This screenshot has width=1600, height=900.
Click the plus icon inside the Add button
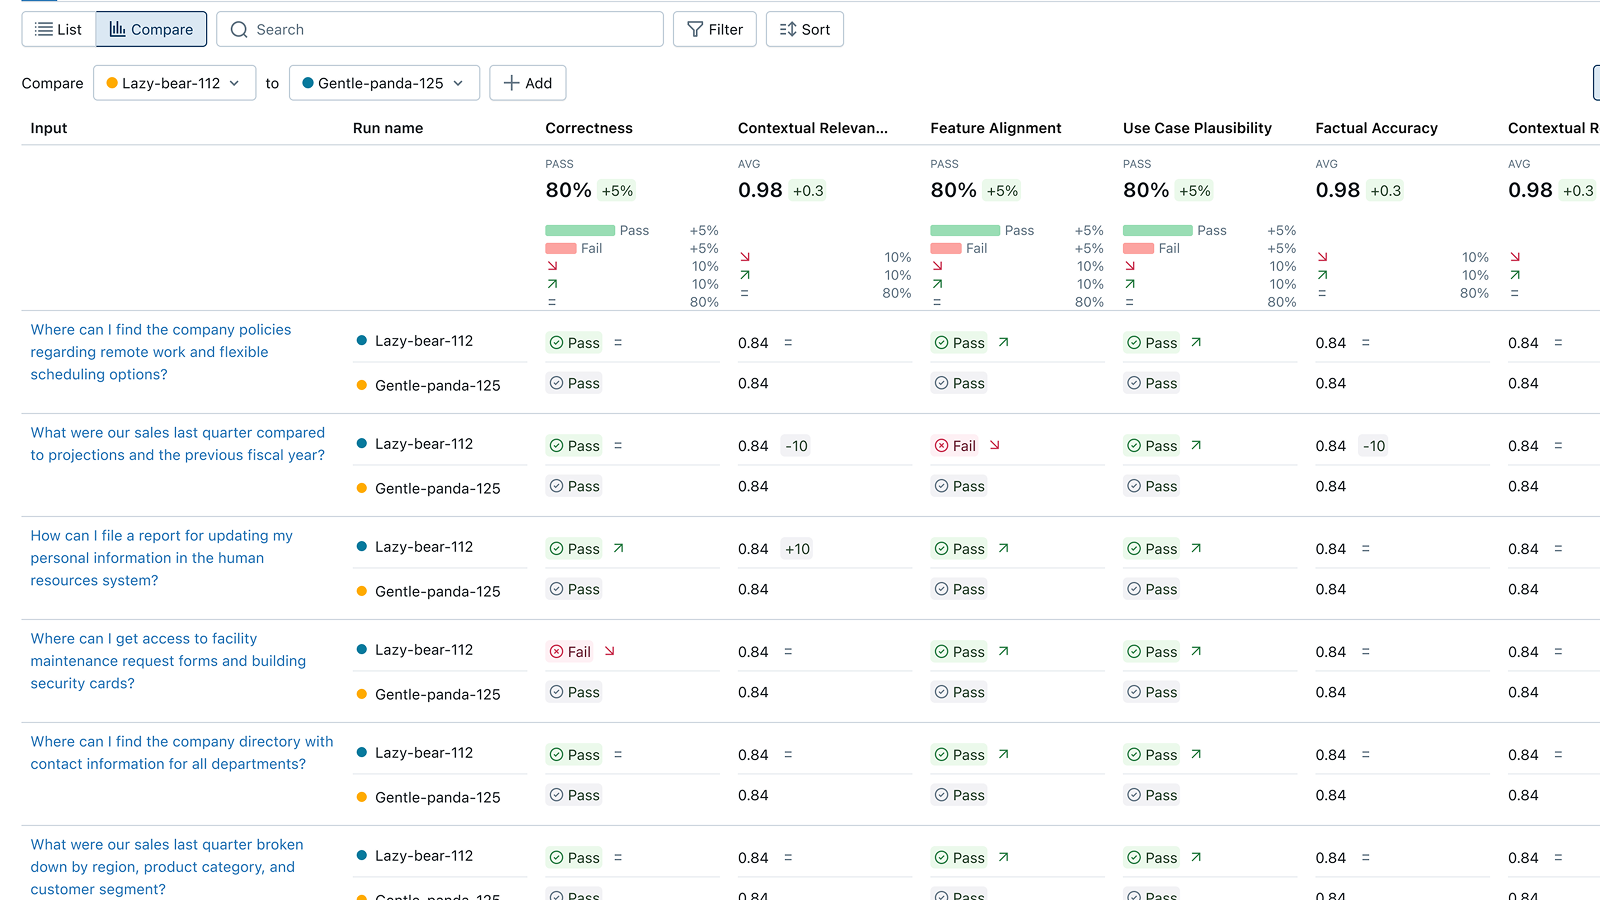(x=513, y=83)
